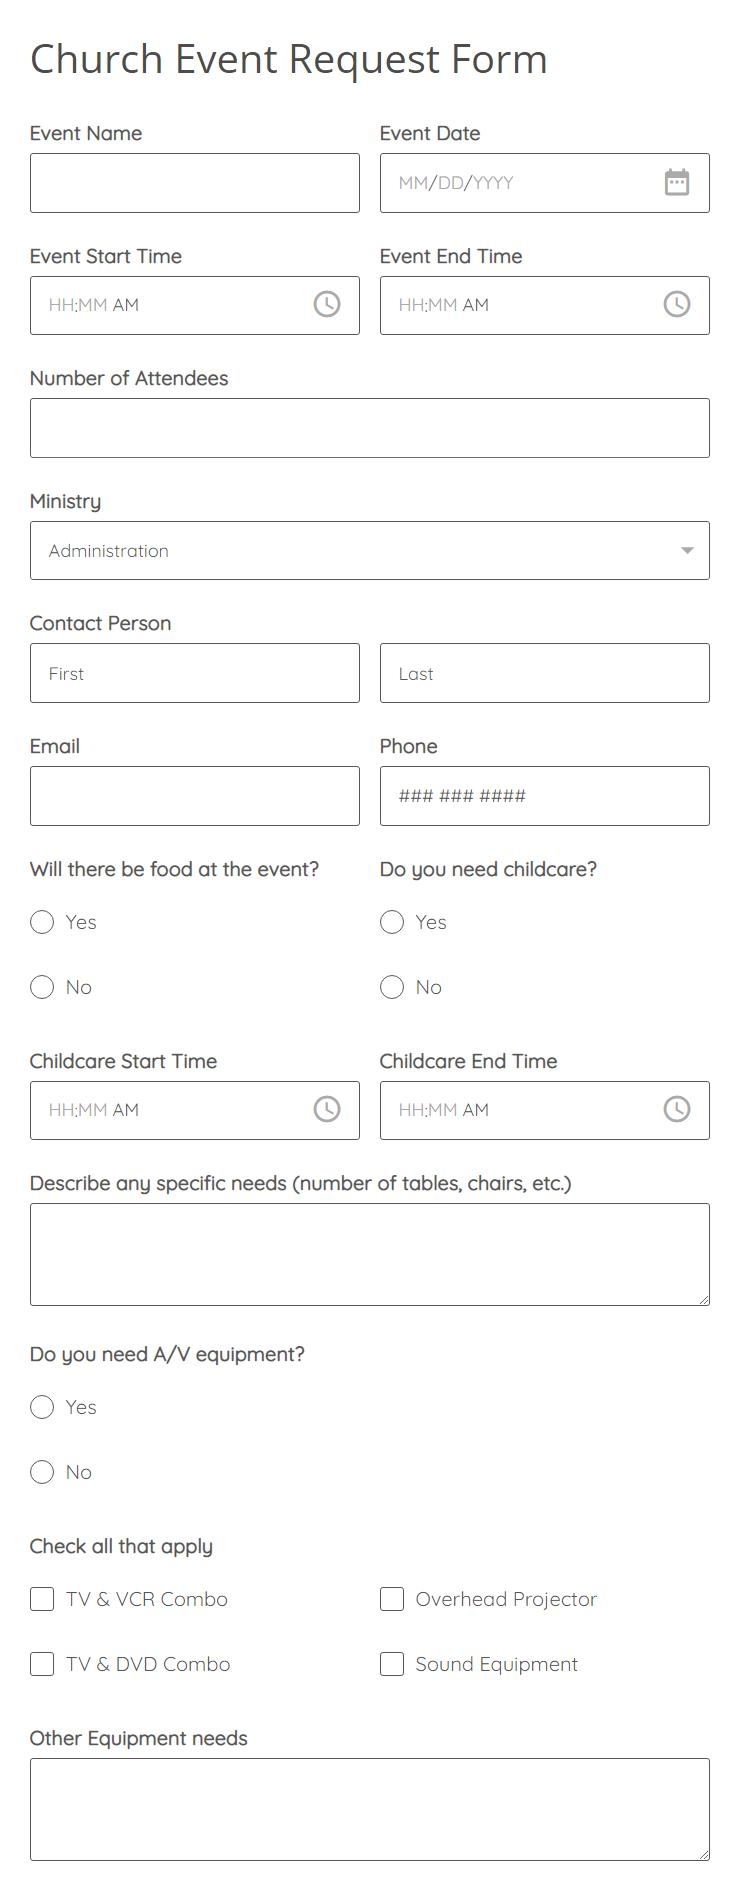Select Yes for A/V equipment
This screenshot has width=740, height=1880.
pos(42,1407)
